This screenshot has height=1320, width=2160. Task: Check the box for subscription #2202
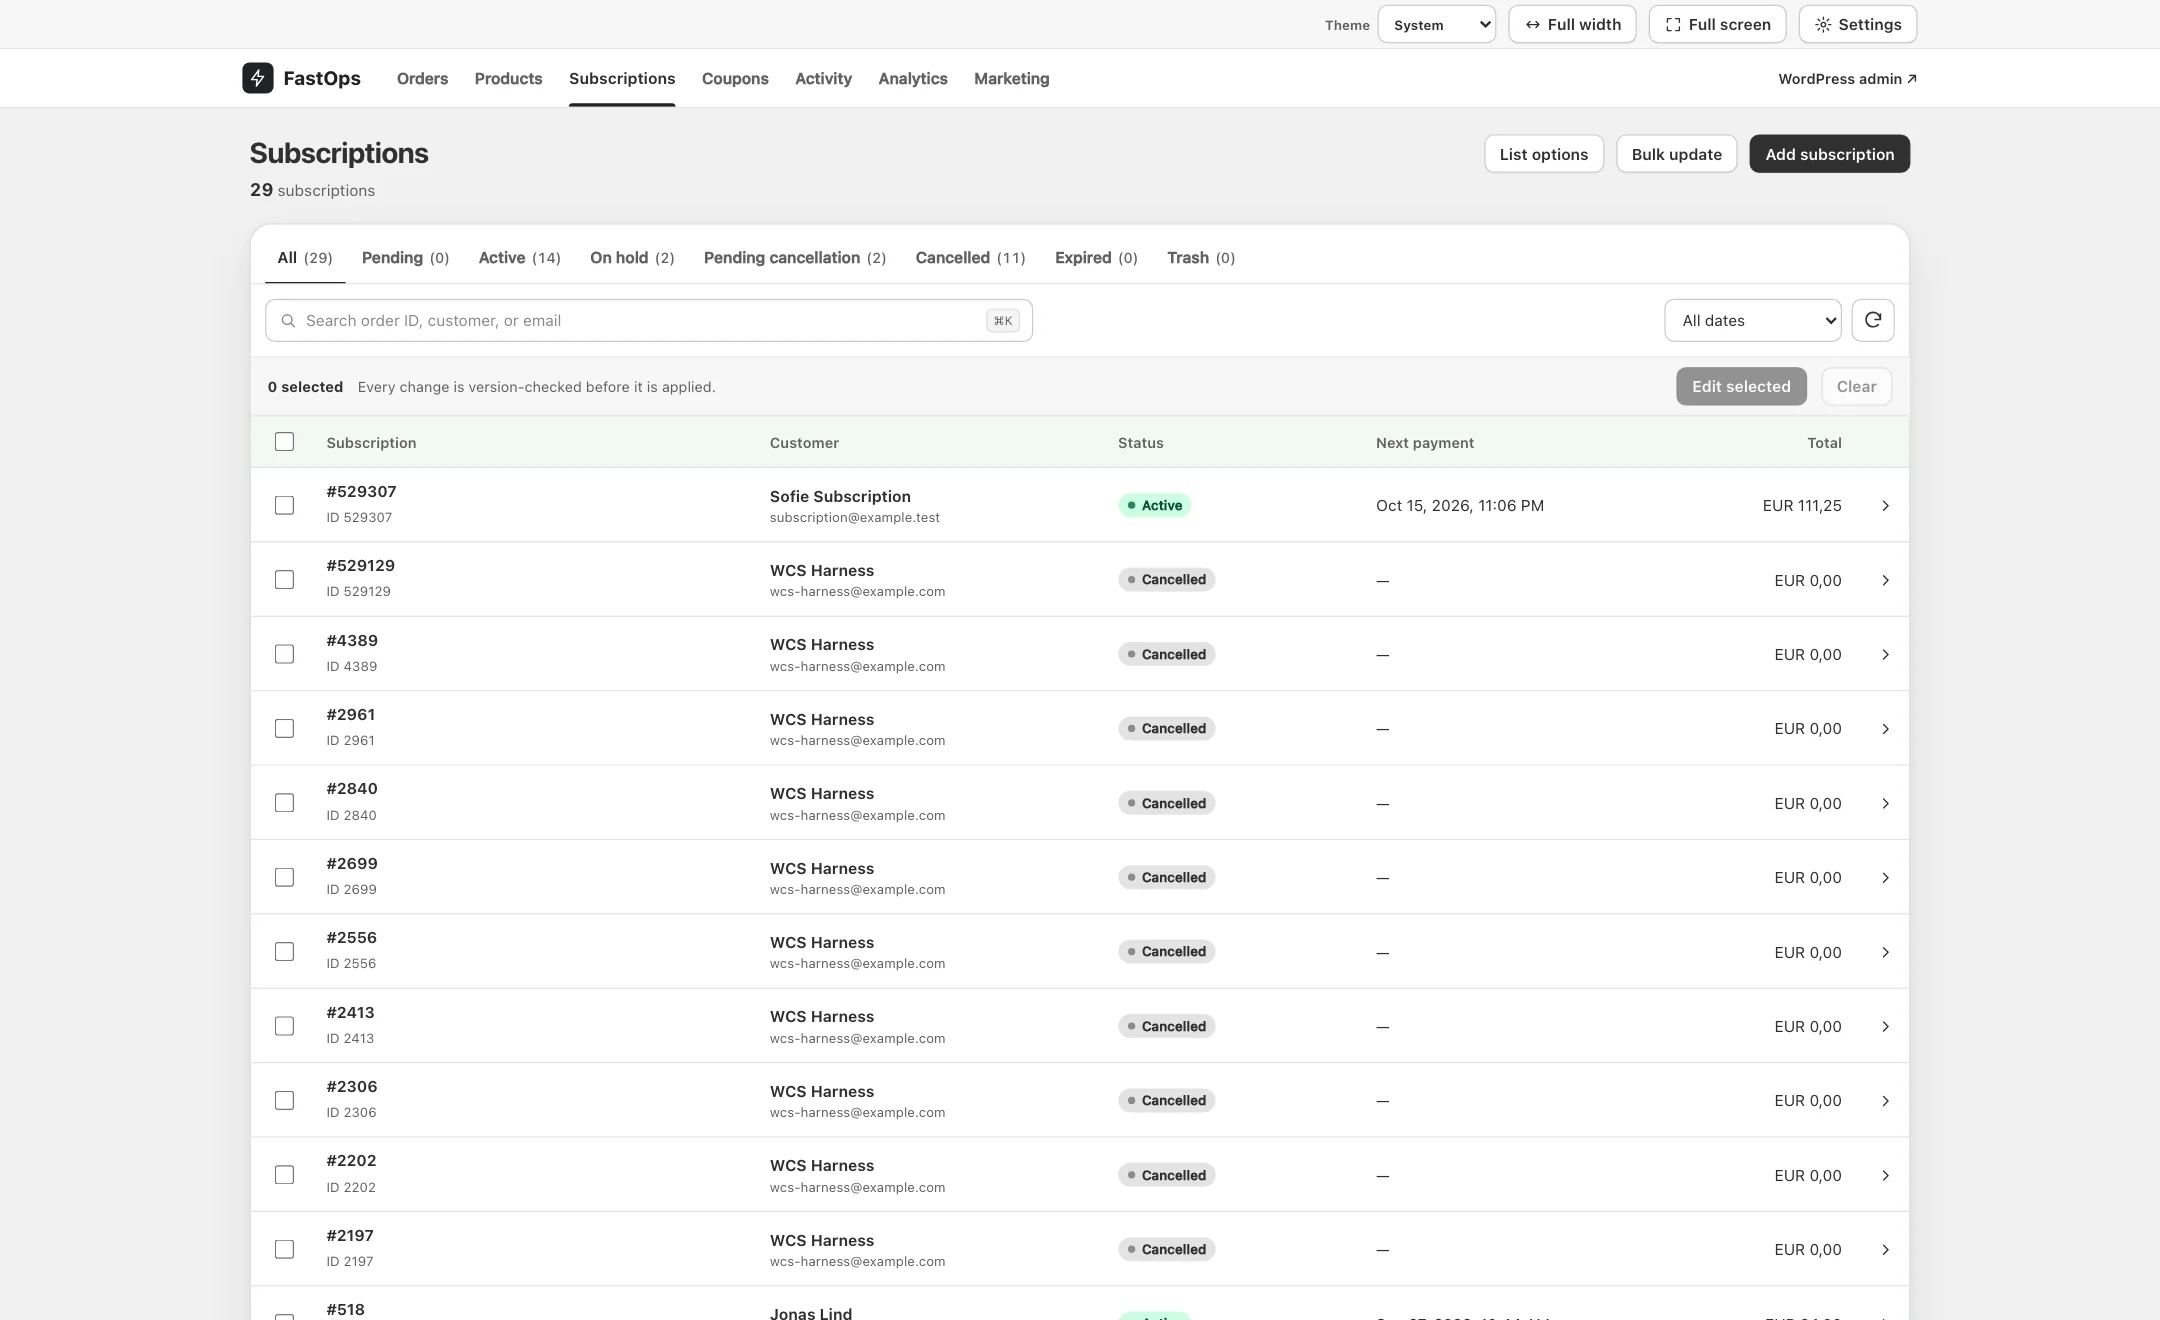click(284, 1175)
